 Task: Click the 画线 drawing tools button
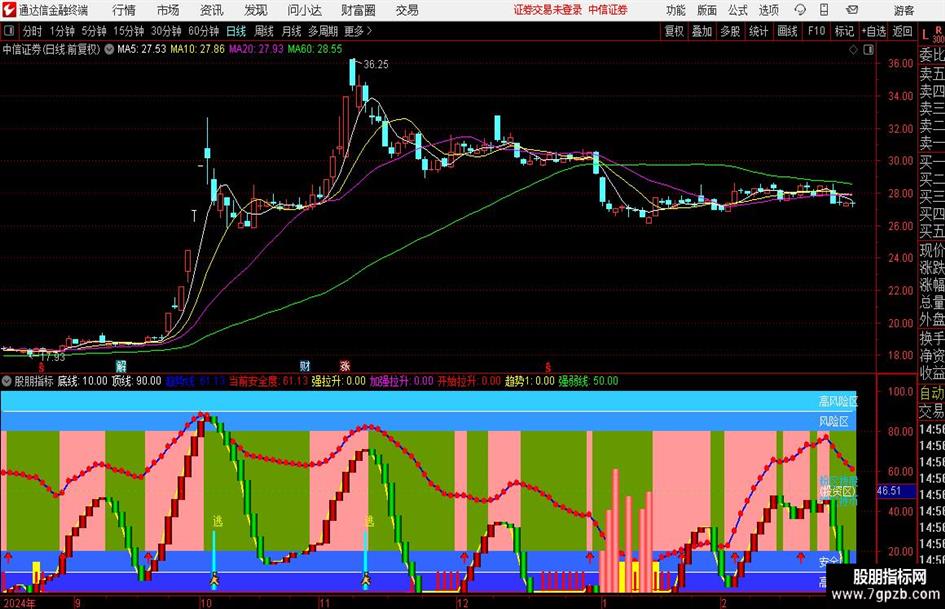pos(787,31)
